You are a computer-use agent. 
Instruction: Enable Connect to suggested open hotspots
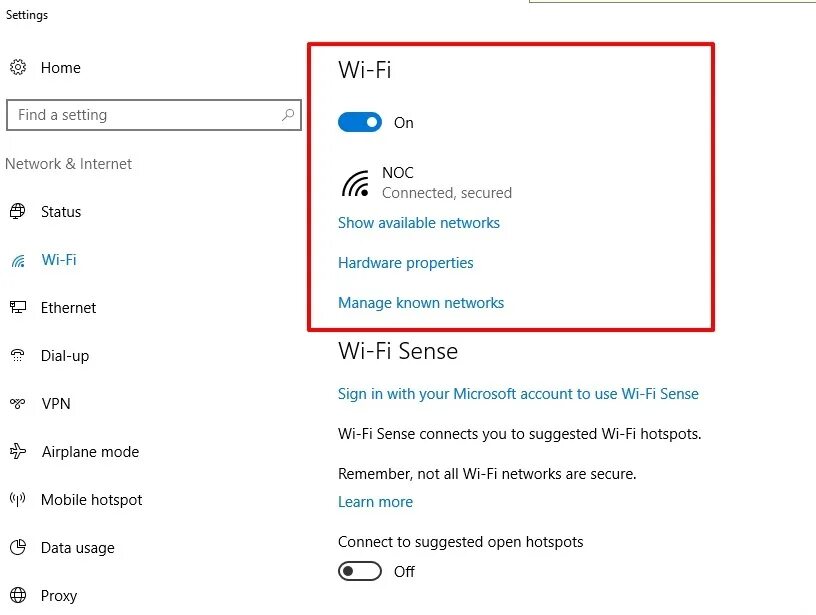[360, 572]
